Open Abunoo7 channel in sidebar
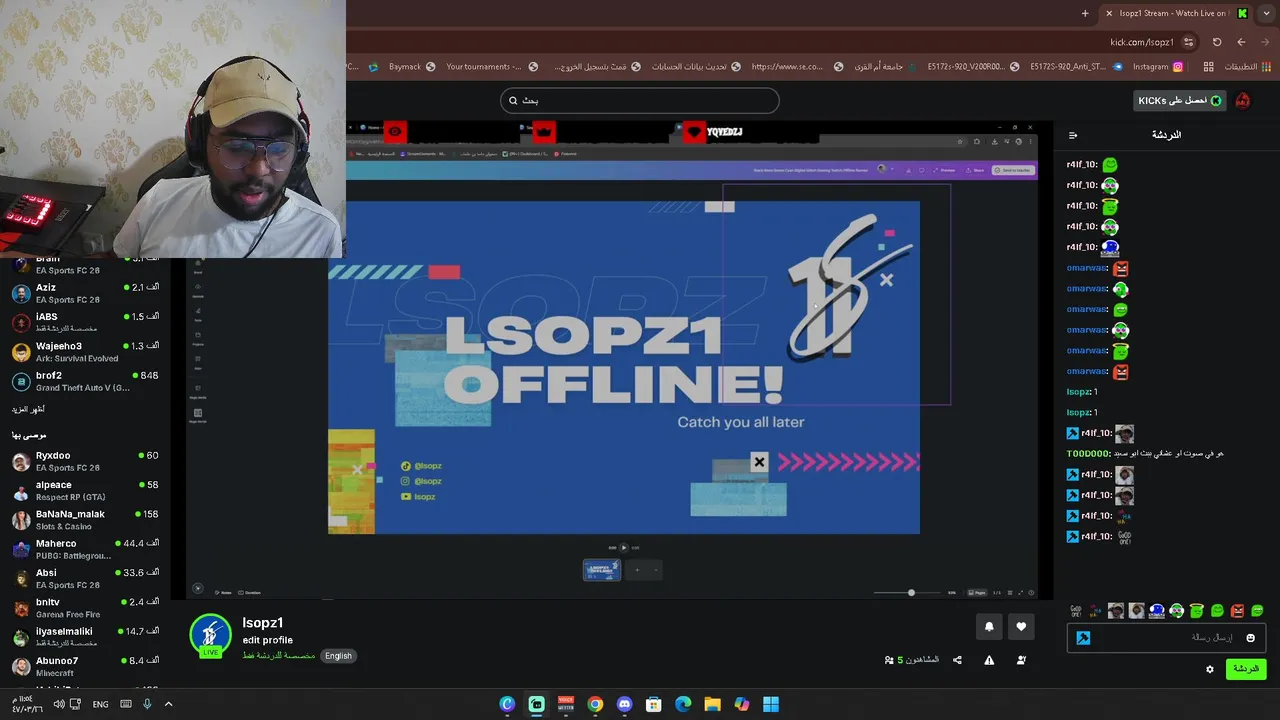Viewport: 1280px width, 720px height. pos(85,666)
